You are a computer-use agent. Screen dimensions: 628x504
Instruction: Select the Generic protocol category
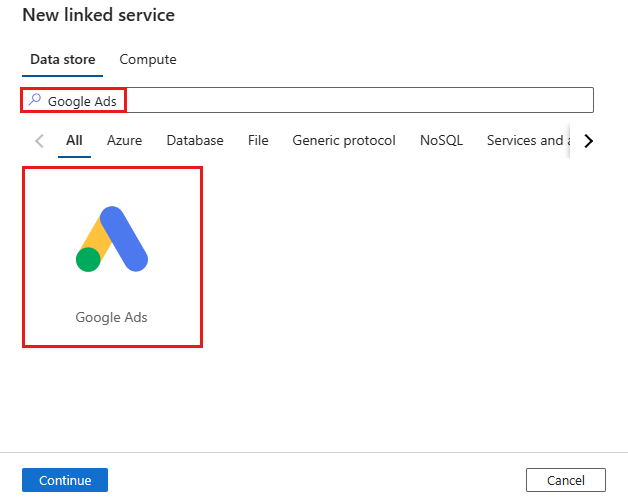click(344, 141)
